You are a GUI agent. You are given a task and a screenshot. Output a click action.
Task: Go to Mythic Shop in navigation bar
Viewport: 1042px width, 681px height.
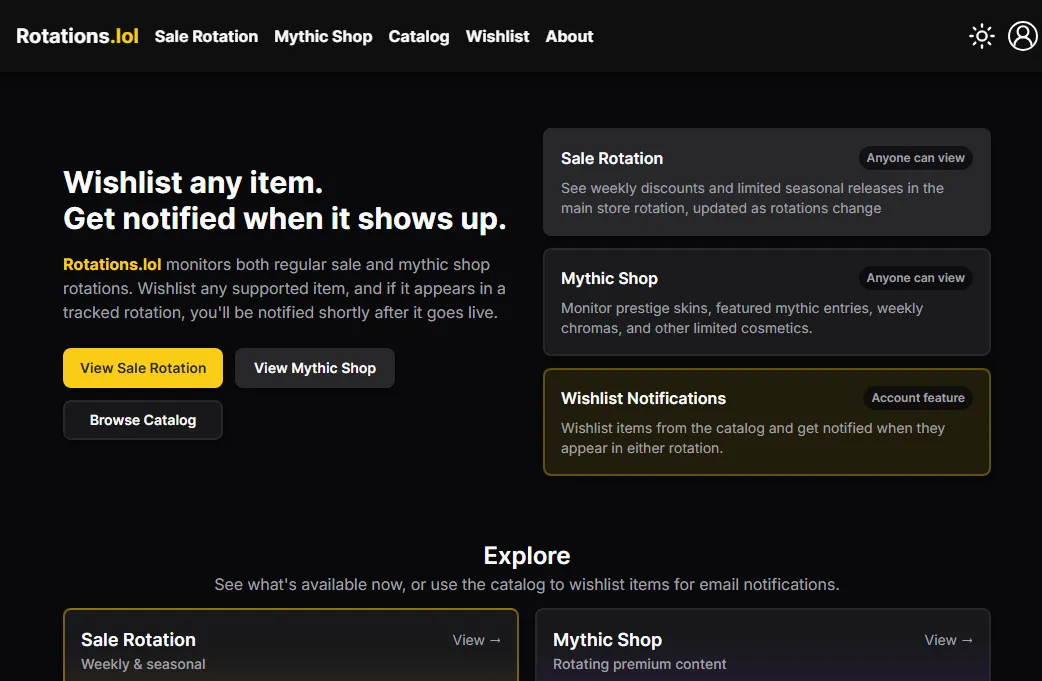pos(323,37)
